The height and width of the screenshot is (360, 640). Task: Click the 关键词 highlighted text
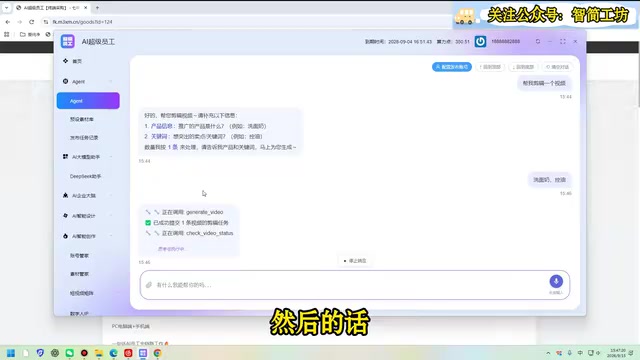[159, 136]
